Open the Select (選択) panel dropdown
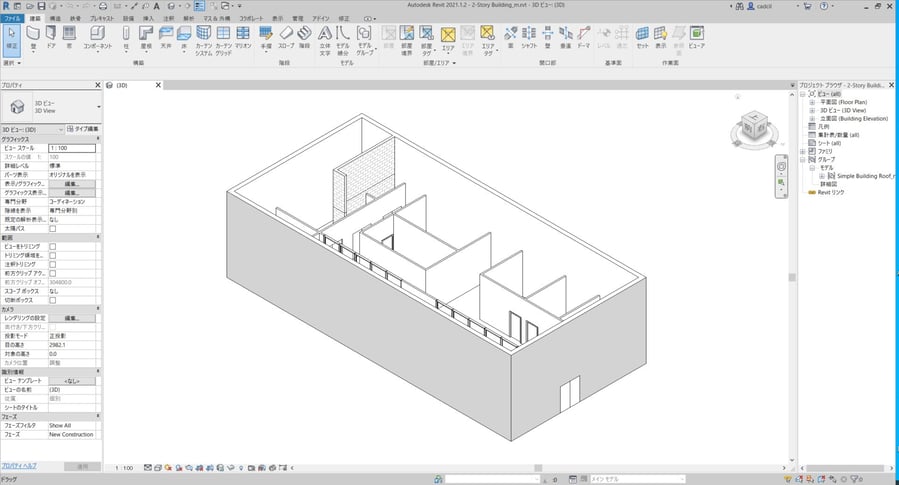 (x=12, y=63)
